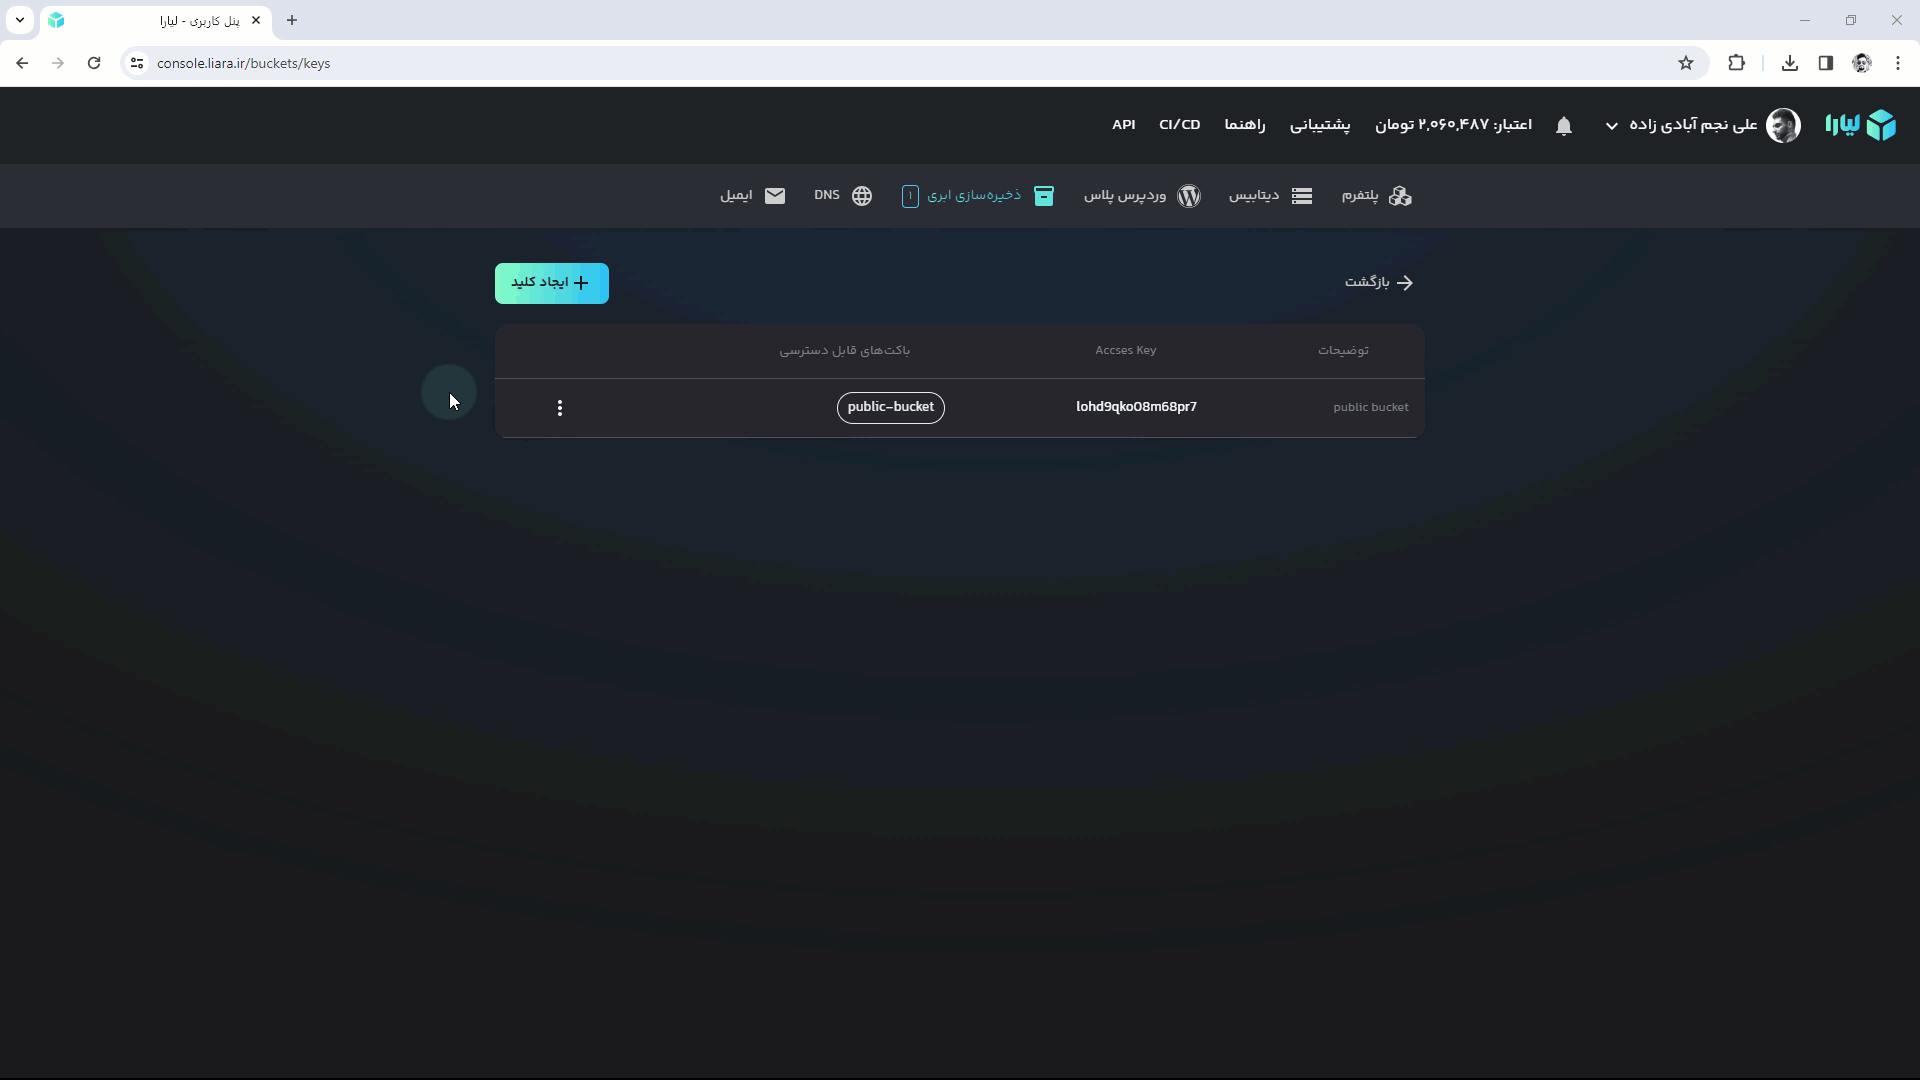
Task: Go to the پلتفرم tab
Action: [1377, 196]
